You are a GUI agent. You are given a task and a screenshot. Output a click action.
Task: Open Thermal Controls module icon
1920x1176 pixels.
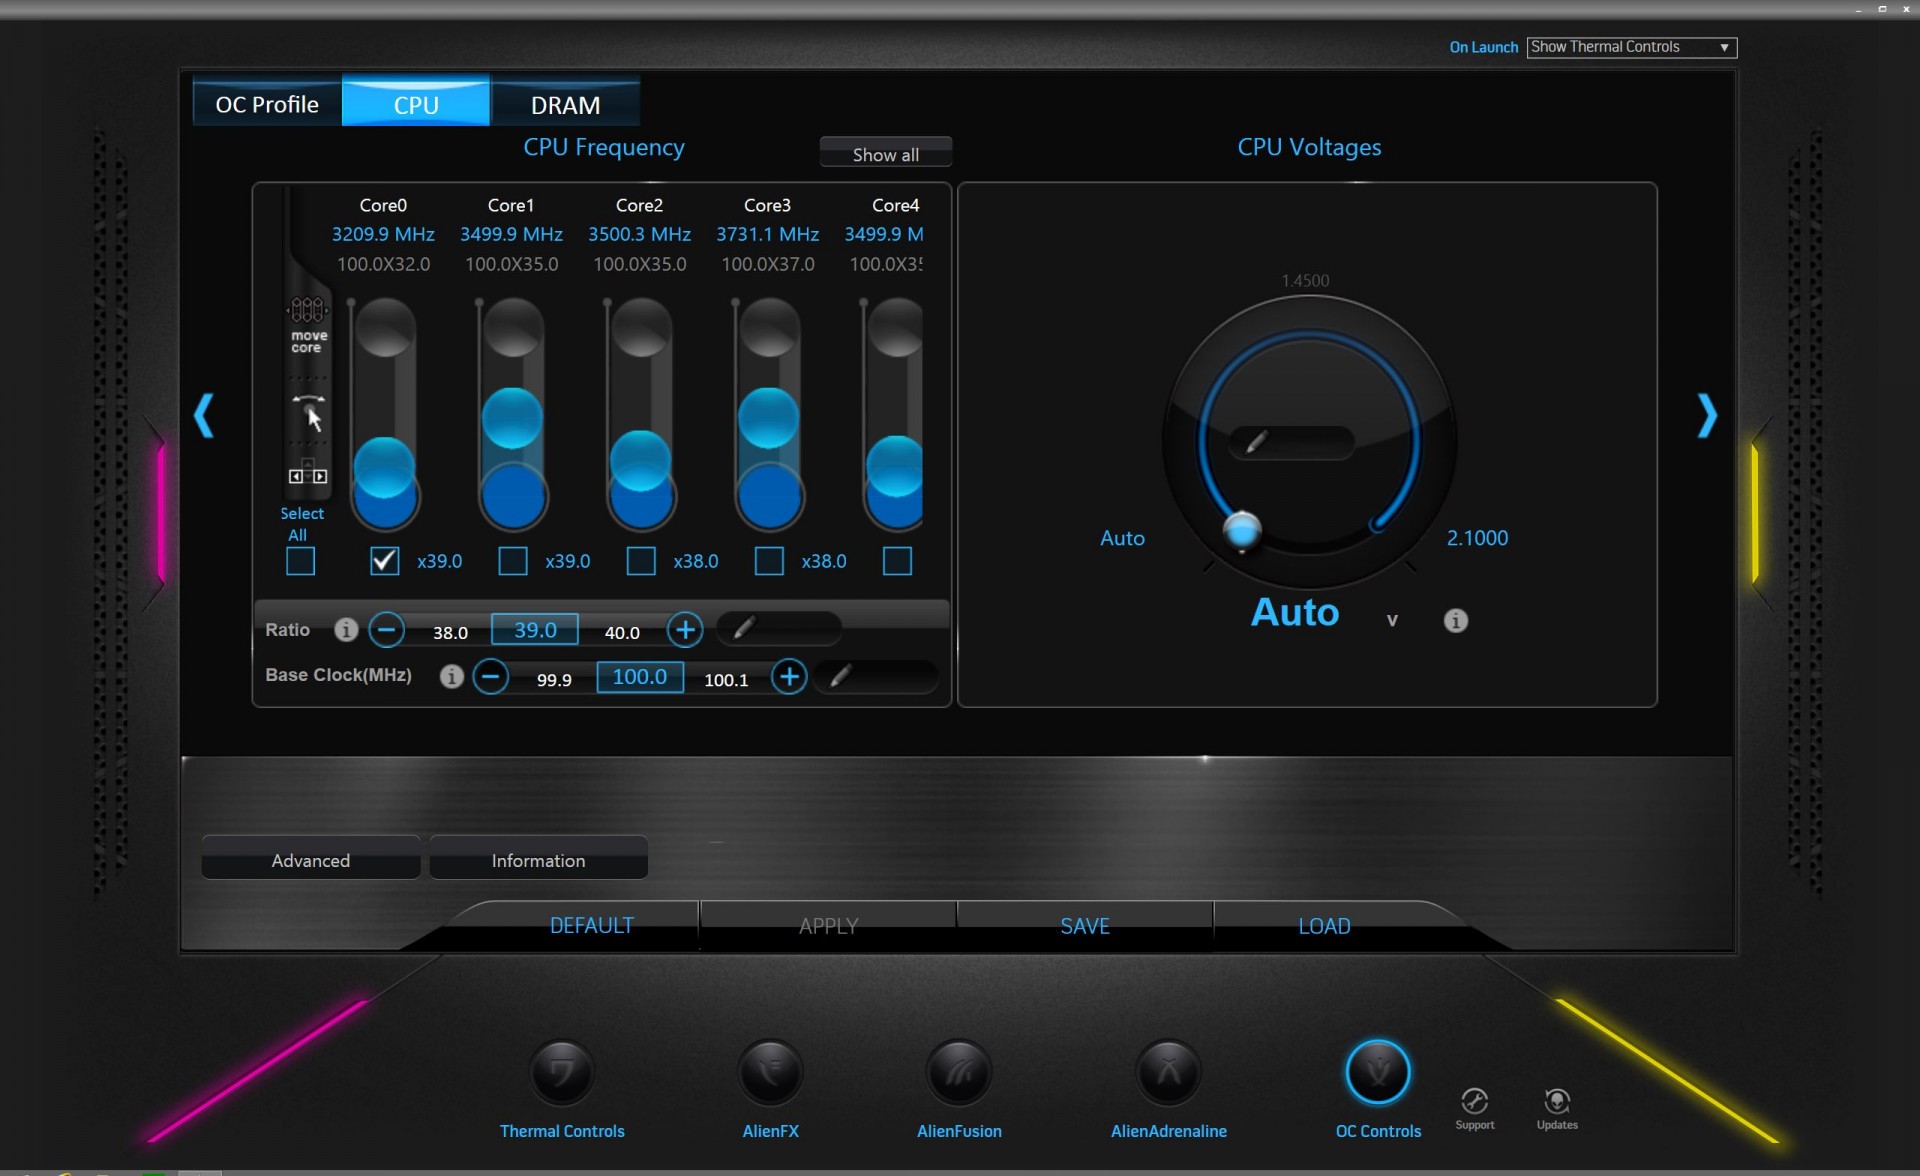(561, 1073)
